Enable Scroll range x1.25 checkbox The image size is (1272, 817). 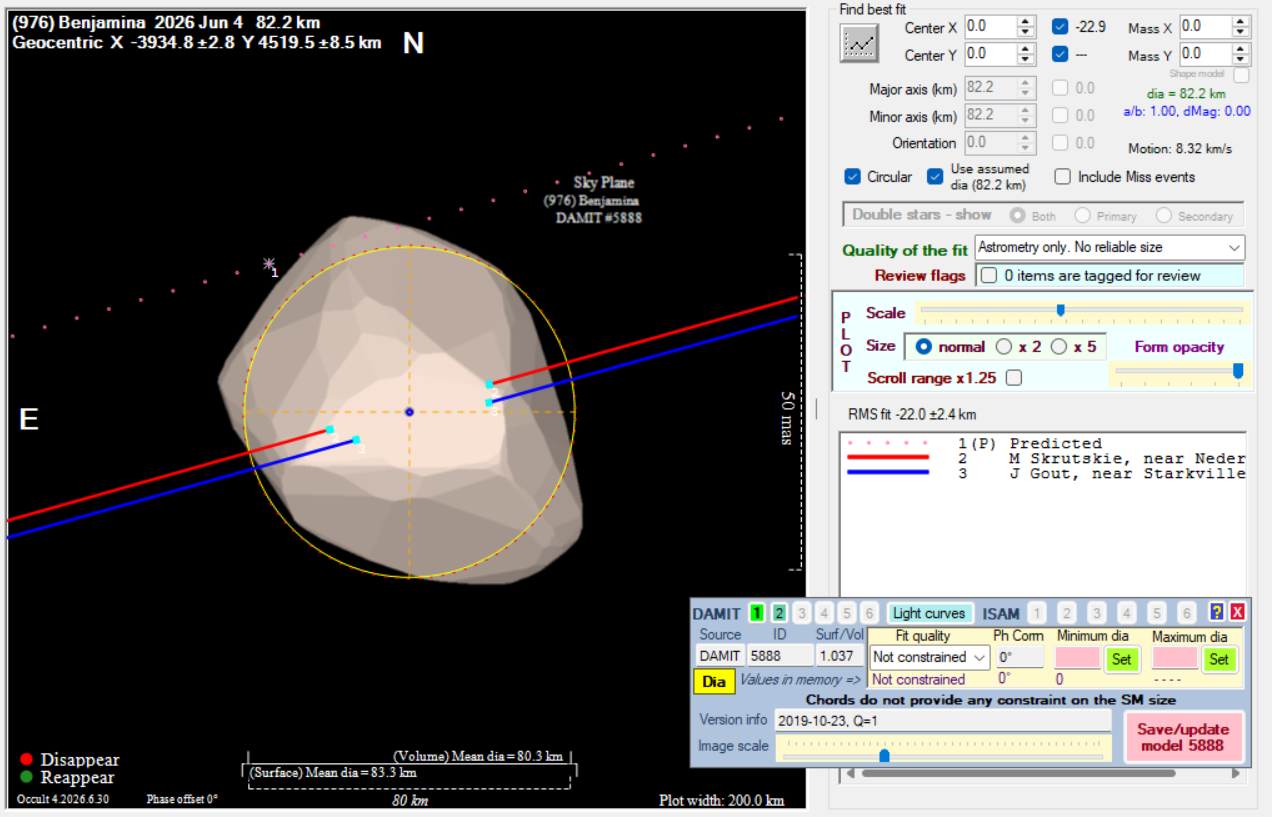[x=1013, y=378]
